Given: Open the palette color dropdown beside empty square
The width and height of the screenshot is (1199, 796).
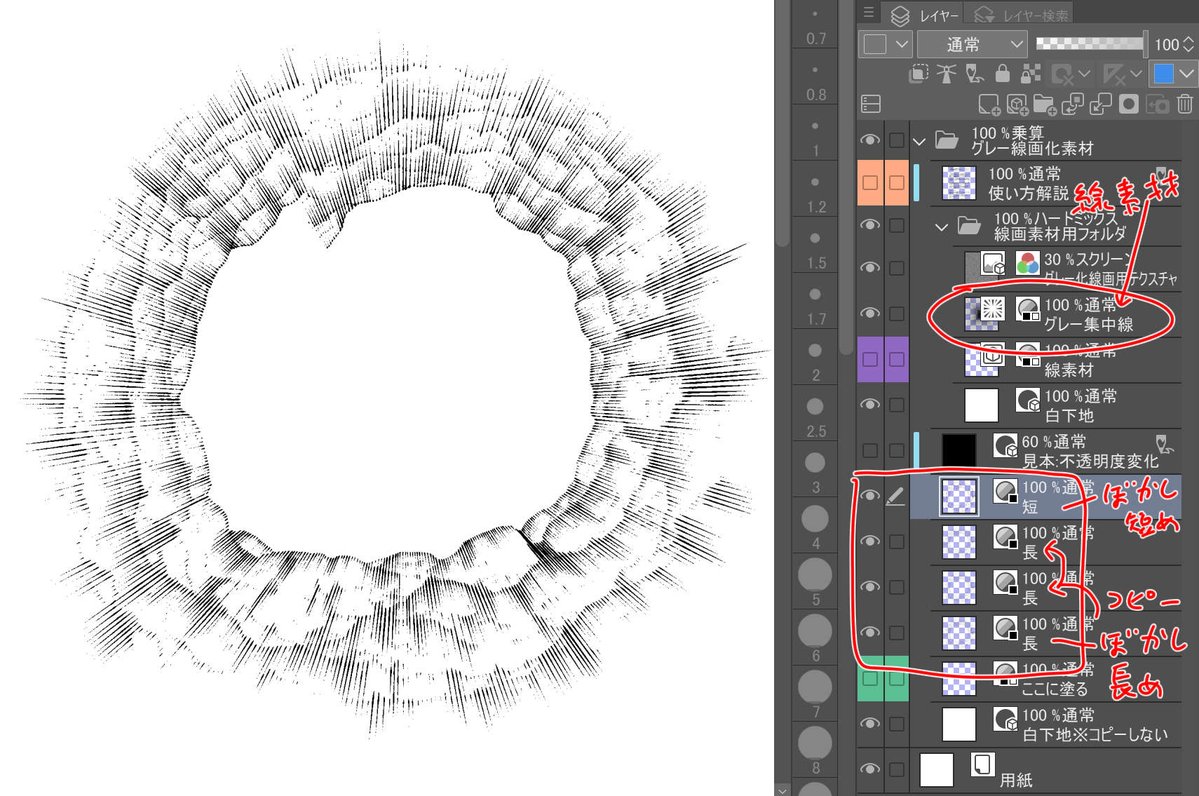Looking at the screenshot, I should click(902, 44).
